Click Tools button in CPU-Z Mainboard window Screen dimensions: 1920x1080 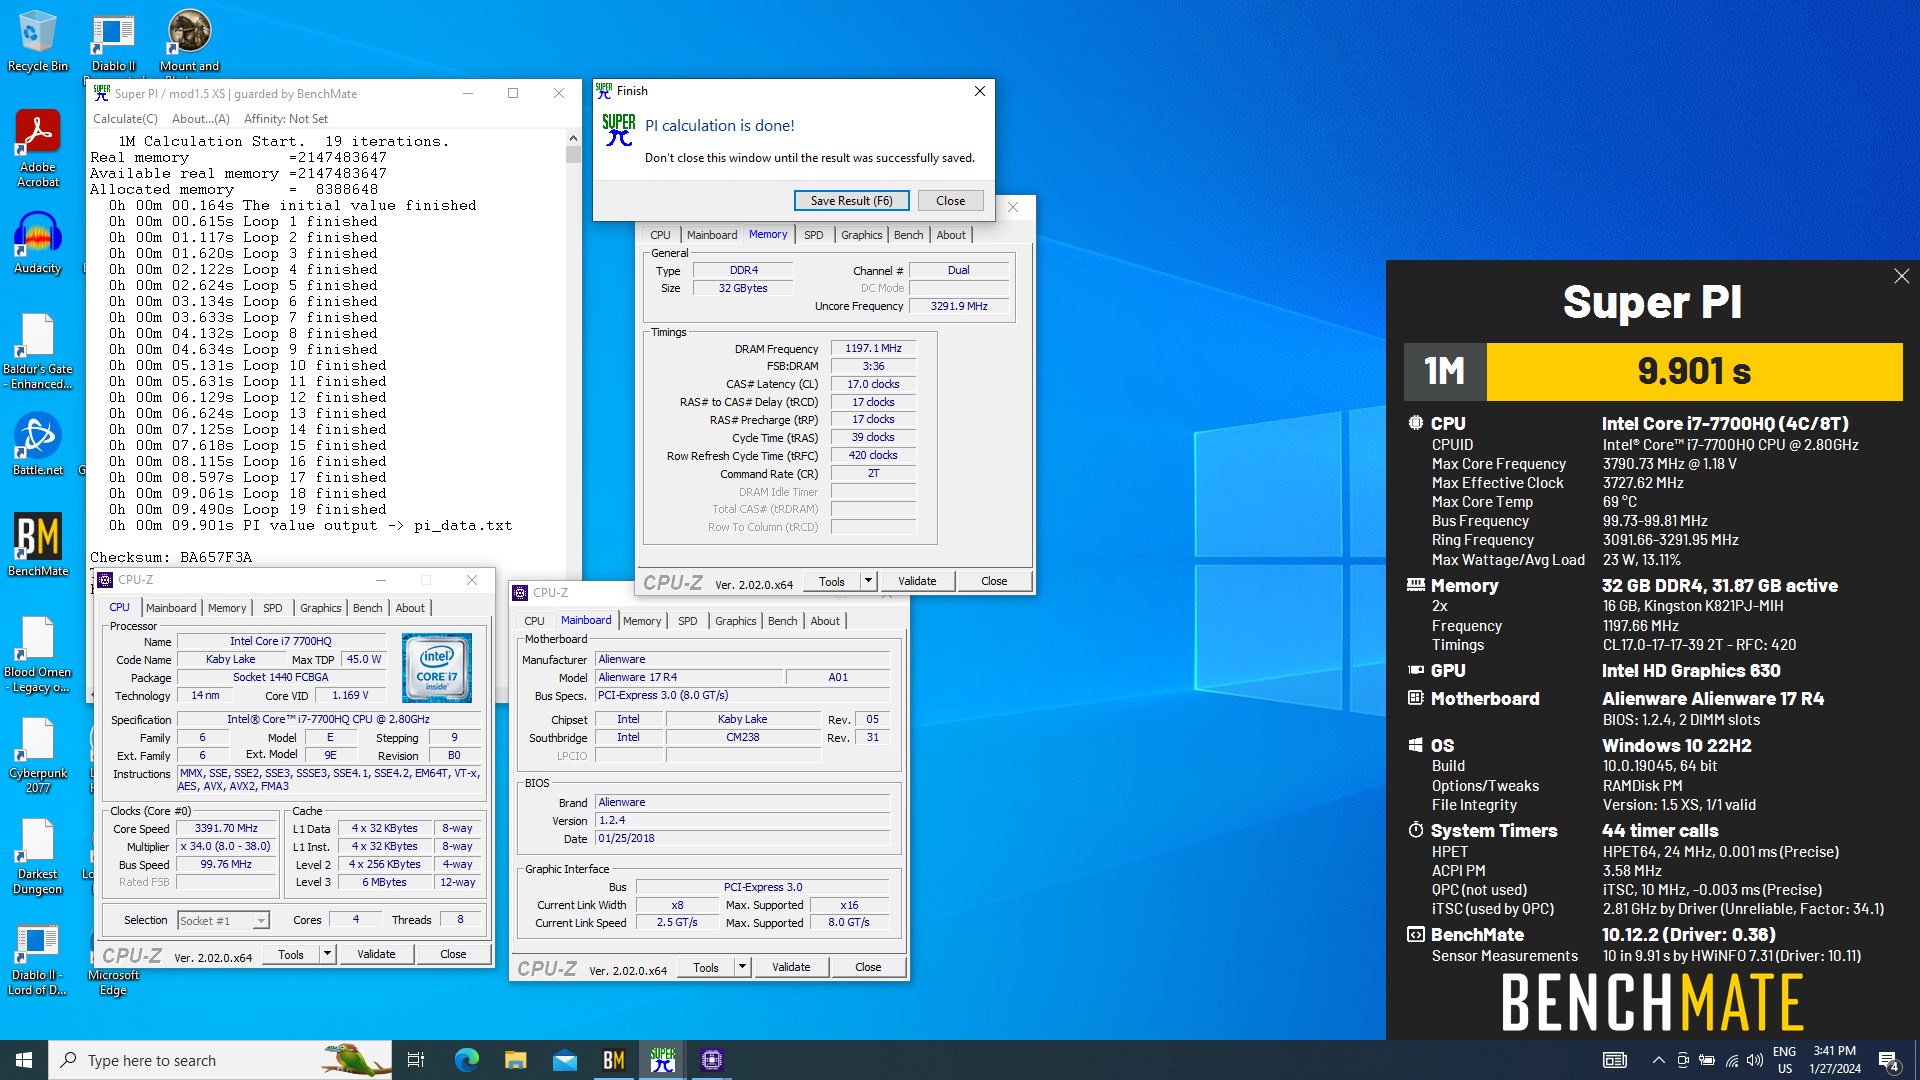click(x=706, y=967)
